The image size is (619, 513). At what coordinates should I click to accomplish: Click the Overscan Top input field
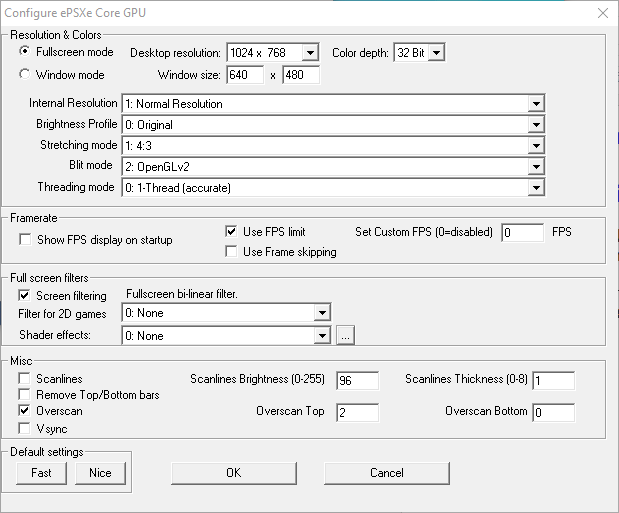[357, 413]
